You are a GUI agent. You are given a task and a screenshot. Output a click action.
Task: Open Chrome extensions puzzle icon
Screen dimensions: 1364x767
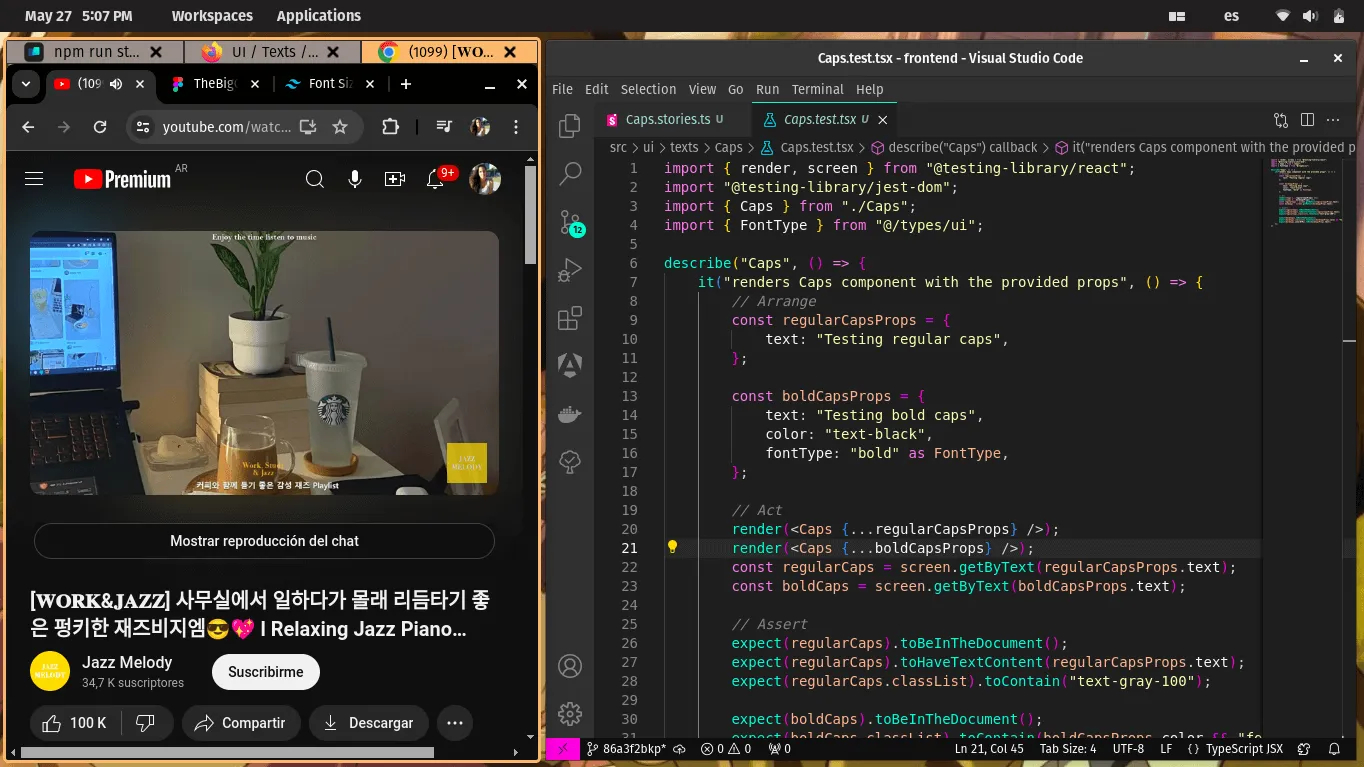click(390, 127)
